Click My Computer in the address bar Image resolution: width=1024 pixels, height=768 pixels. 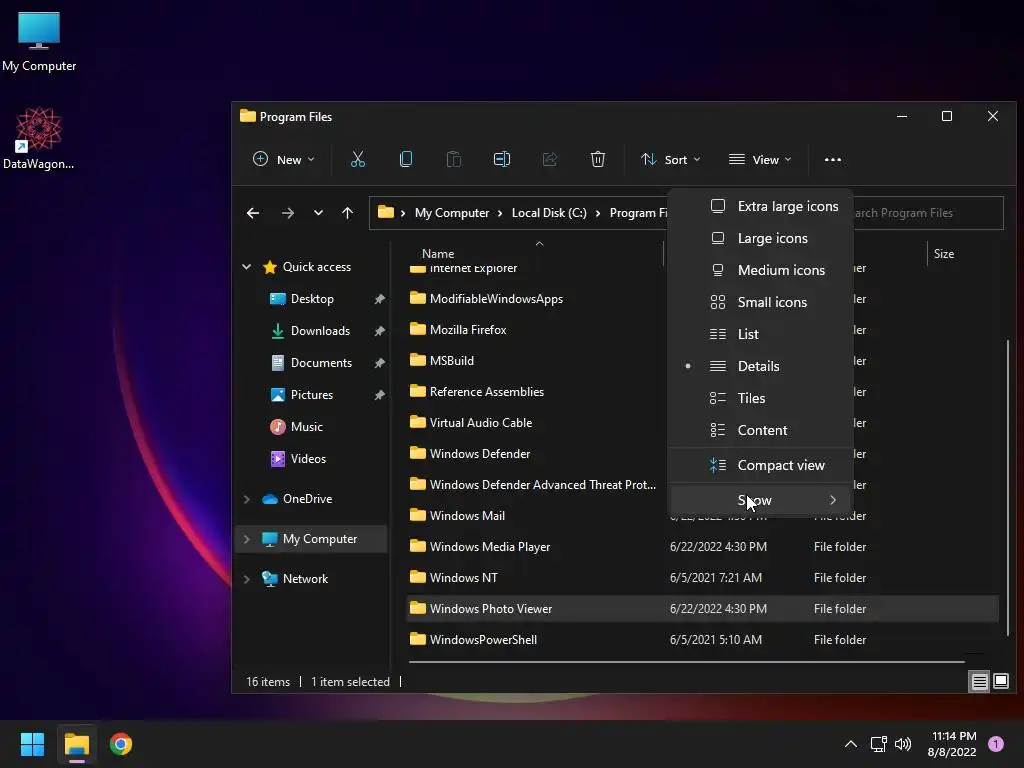pyautogui.click(x=452, y=213)
